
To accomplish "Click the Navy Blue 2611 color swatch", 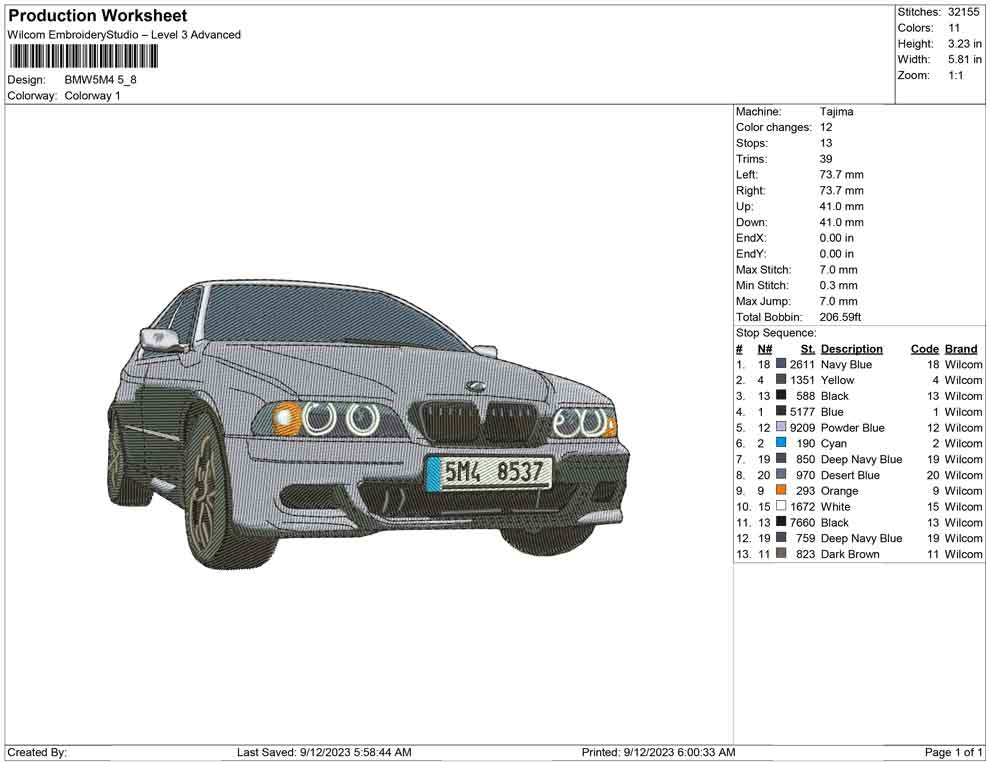I will [781, 364].
